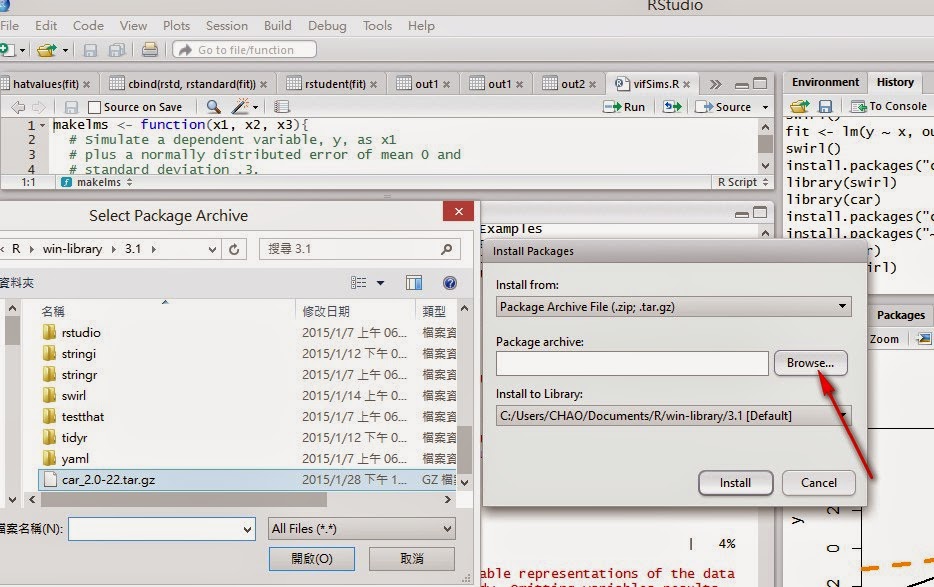This screenshot has width=934, height=587.
Task: Switch to the Environment tab
Action: click(825, 82)
